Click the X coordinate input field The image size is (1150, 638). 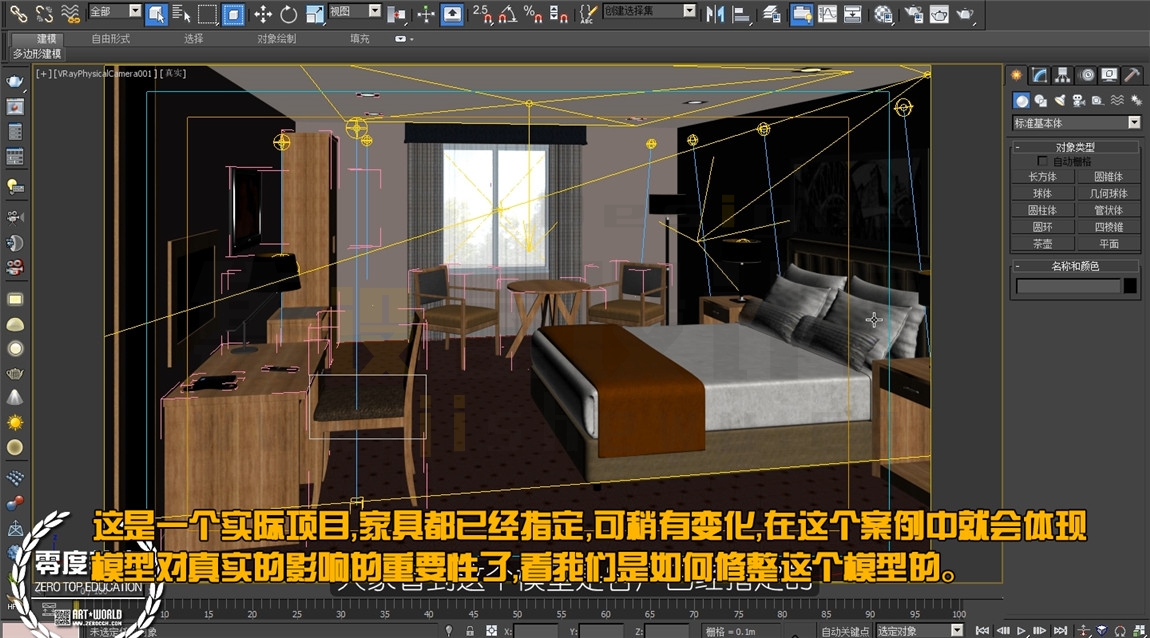point(535,631)
